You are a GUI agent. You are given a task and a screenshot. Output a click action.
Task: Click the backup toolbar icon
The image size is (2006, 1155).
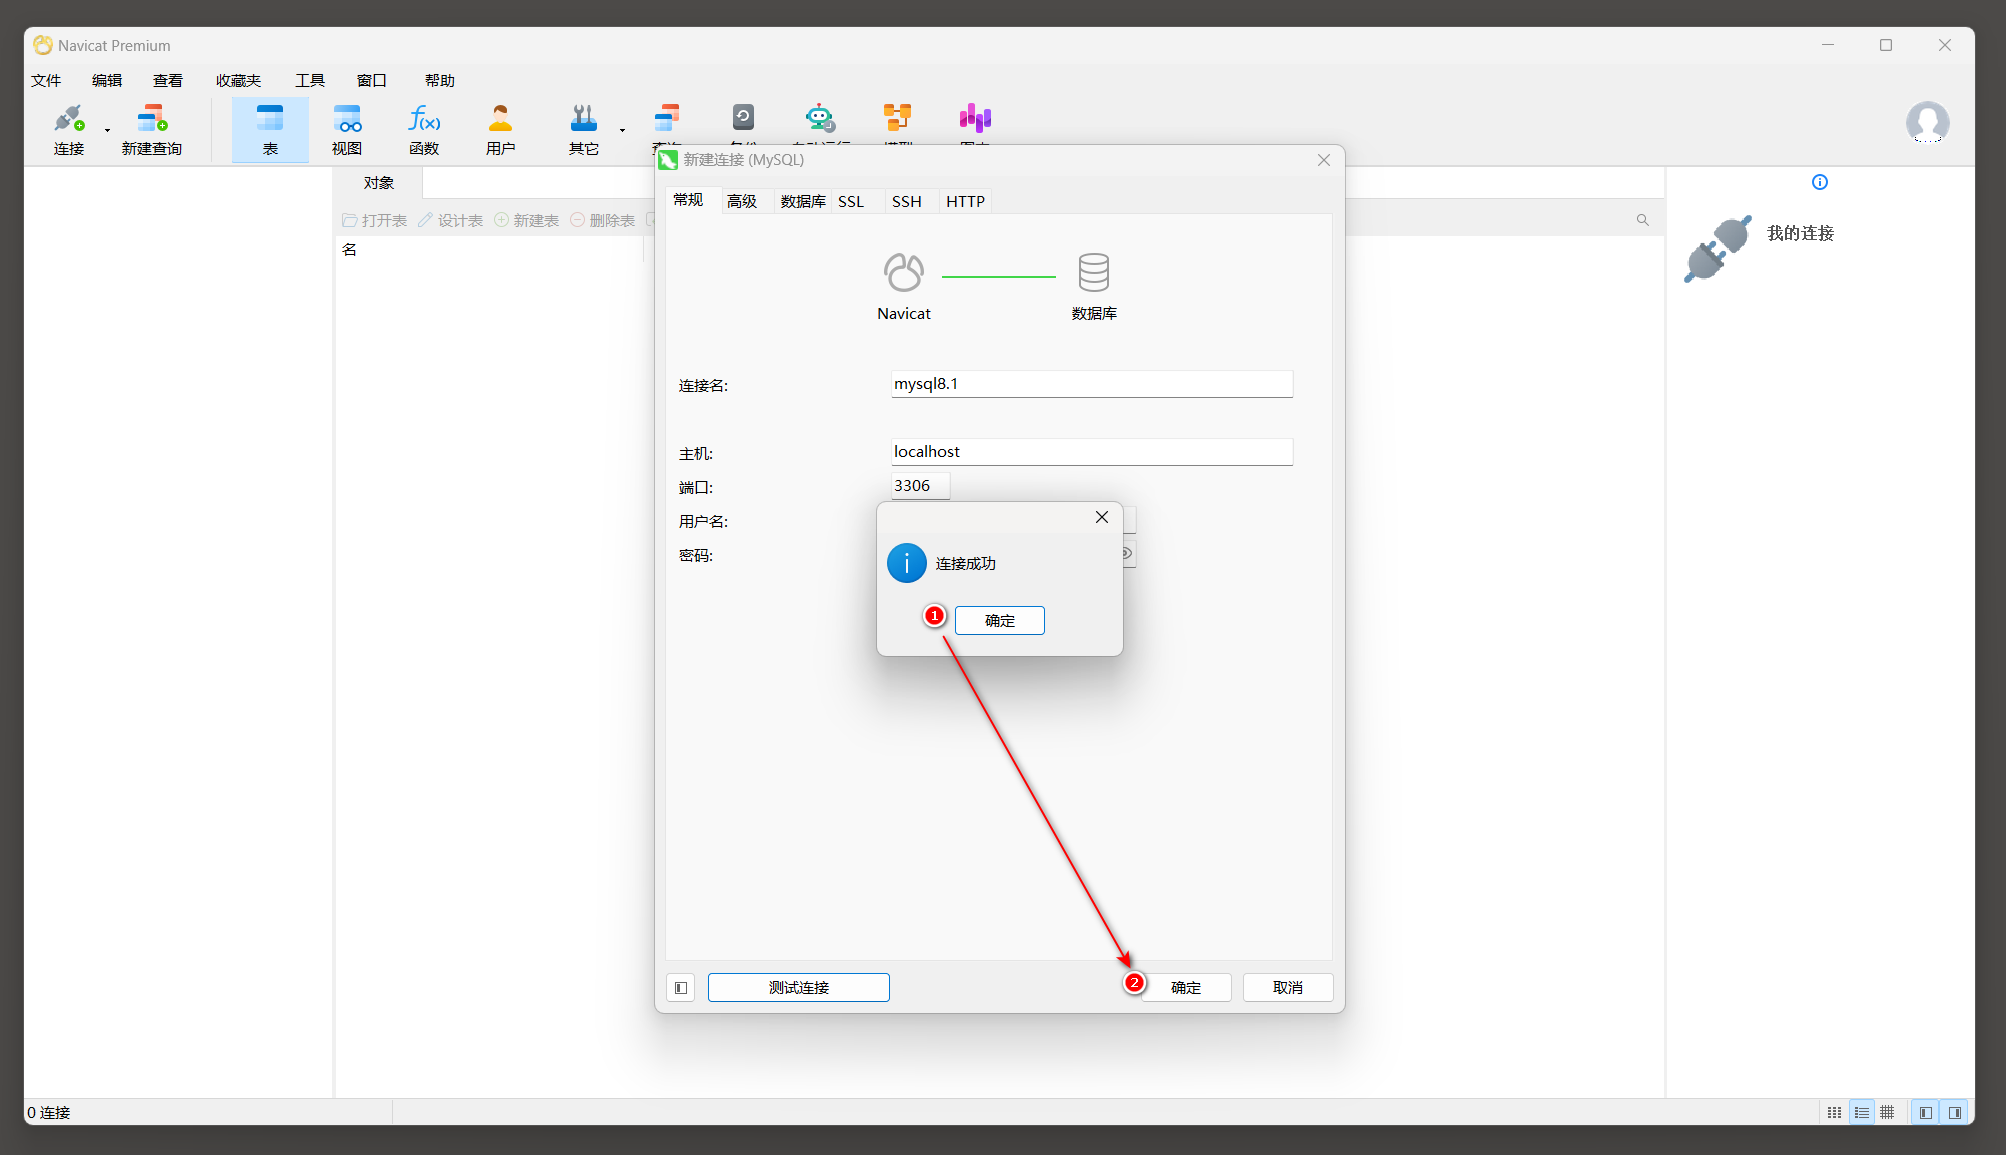pyautogui.click(x=743, y=118)
